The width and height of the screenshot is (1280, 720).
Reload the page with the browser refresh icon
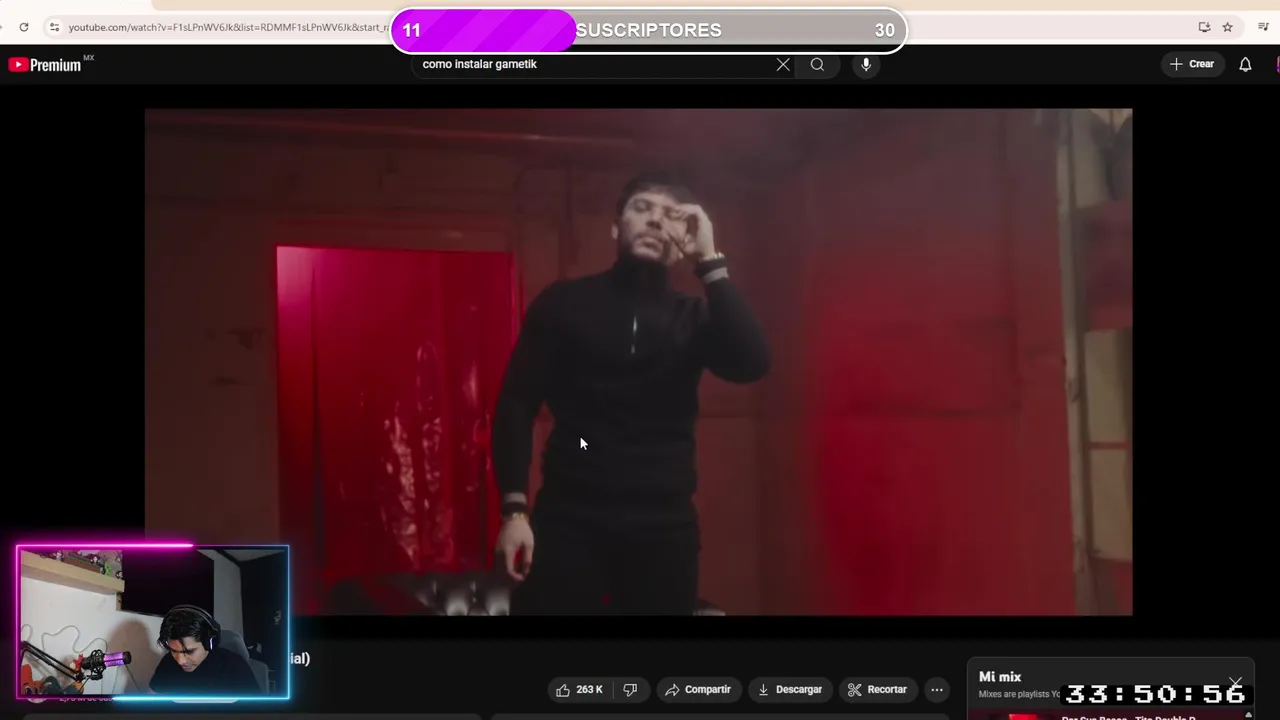(x=24, y=27)
